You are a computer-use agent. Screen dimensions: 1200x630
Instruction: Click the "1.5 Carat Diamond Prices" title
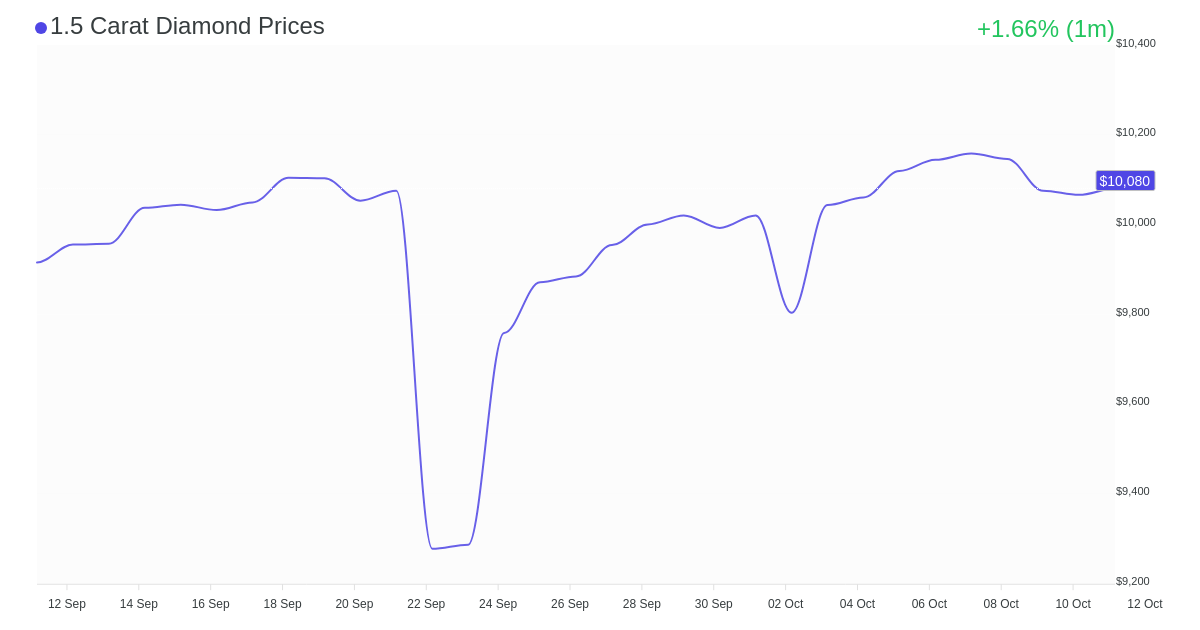click(187, 26)
